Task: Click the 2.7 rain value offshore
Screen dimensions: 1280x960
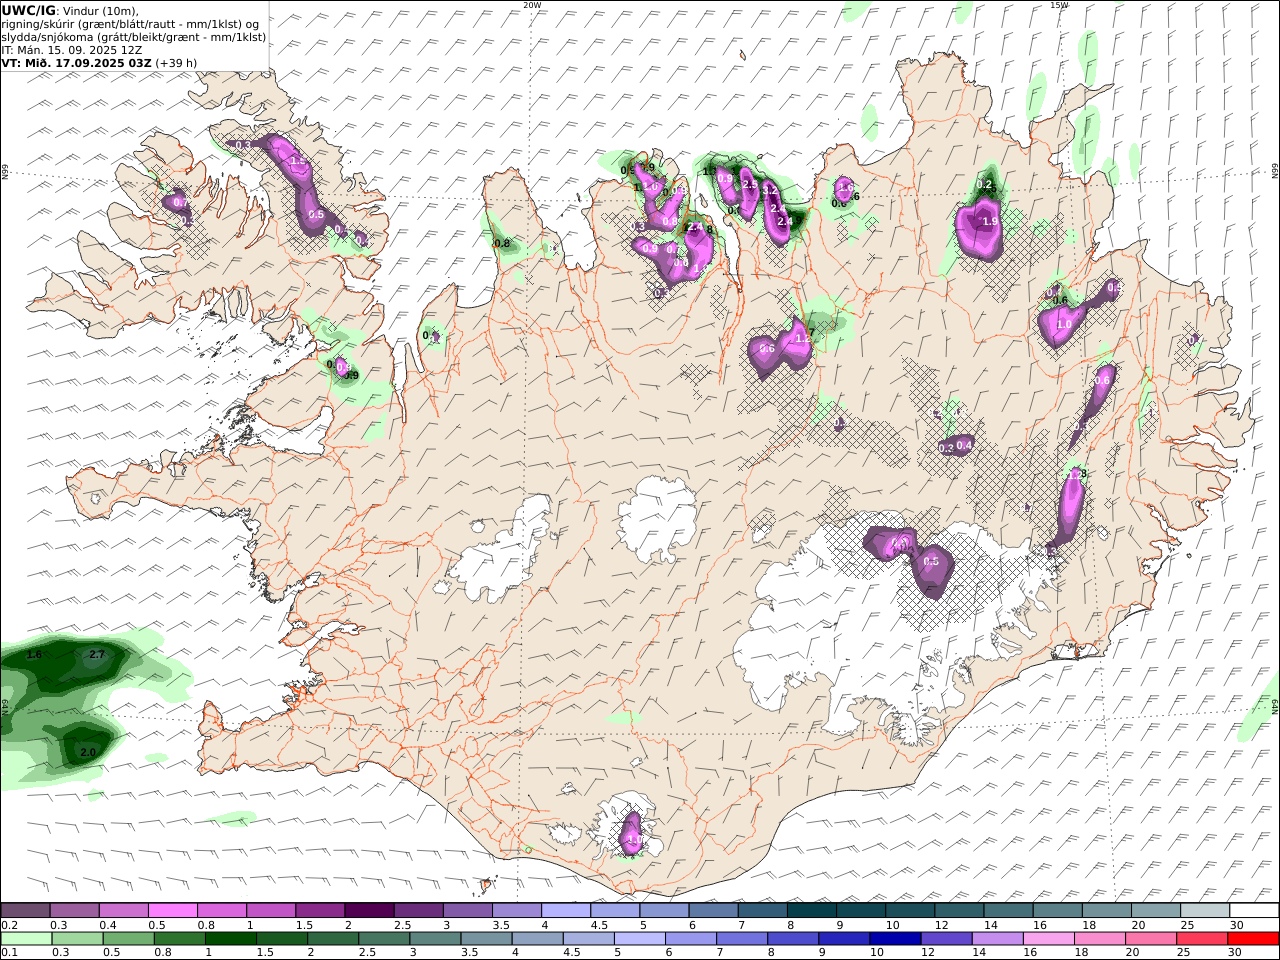Action: click(97, 654)
